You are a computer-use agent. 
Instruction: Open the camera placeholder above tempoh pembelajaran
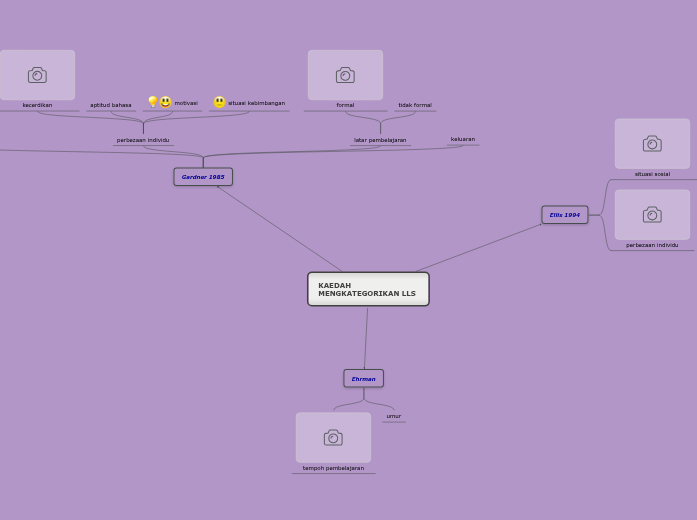tap(333, 438)
